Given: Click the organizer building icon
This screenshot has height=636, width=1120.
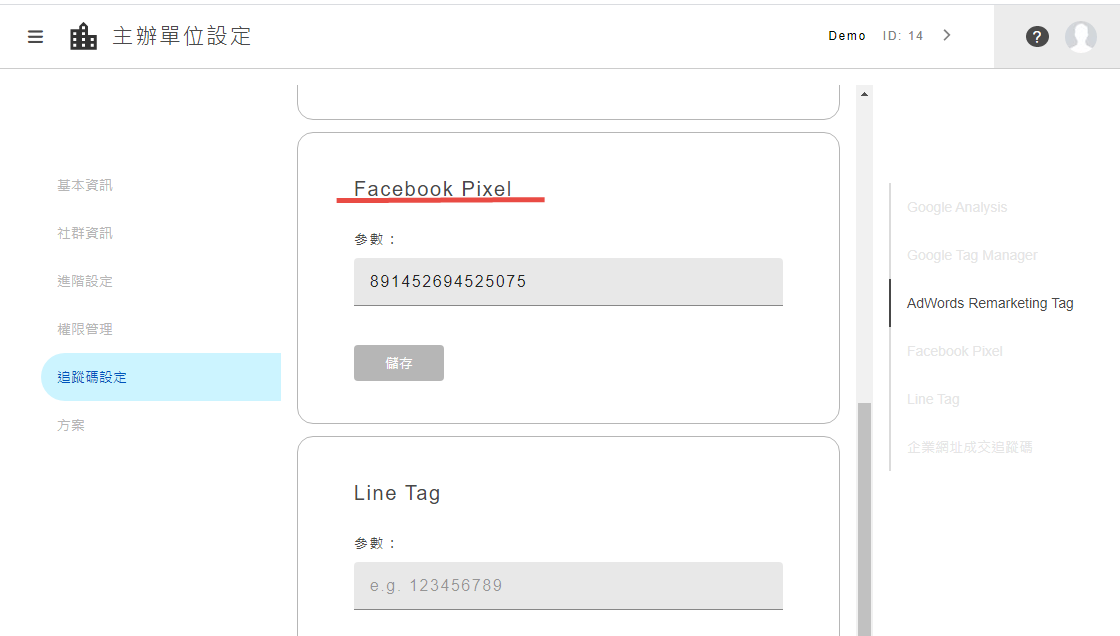Looking at the screenshot, I should pyautogui.click(x=84, y=37).
